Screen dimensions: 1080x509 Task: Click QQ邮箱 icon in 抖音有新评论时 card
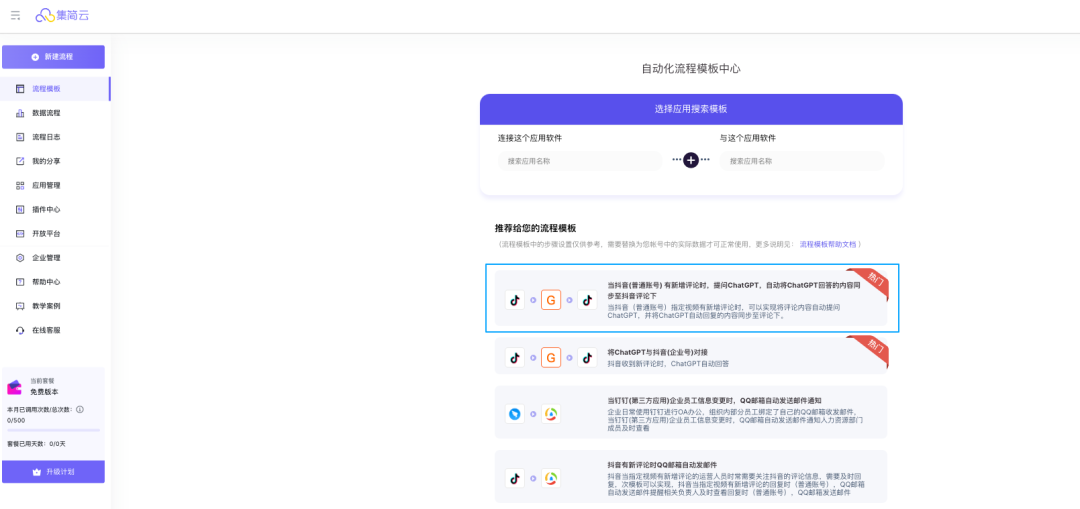550,478
